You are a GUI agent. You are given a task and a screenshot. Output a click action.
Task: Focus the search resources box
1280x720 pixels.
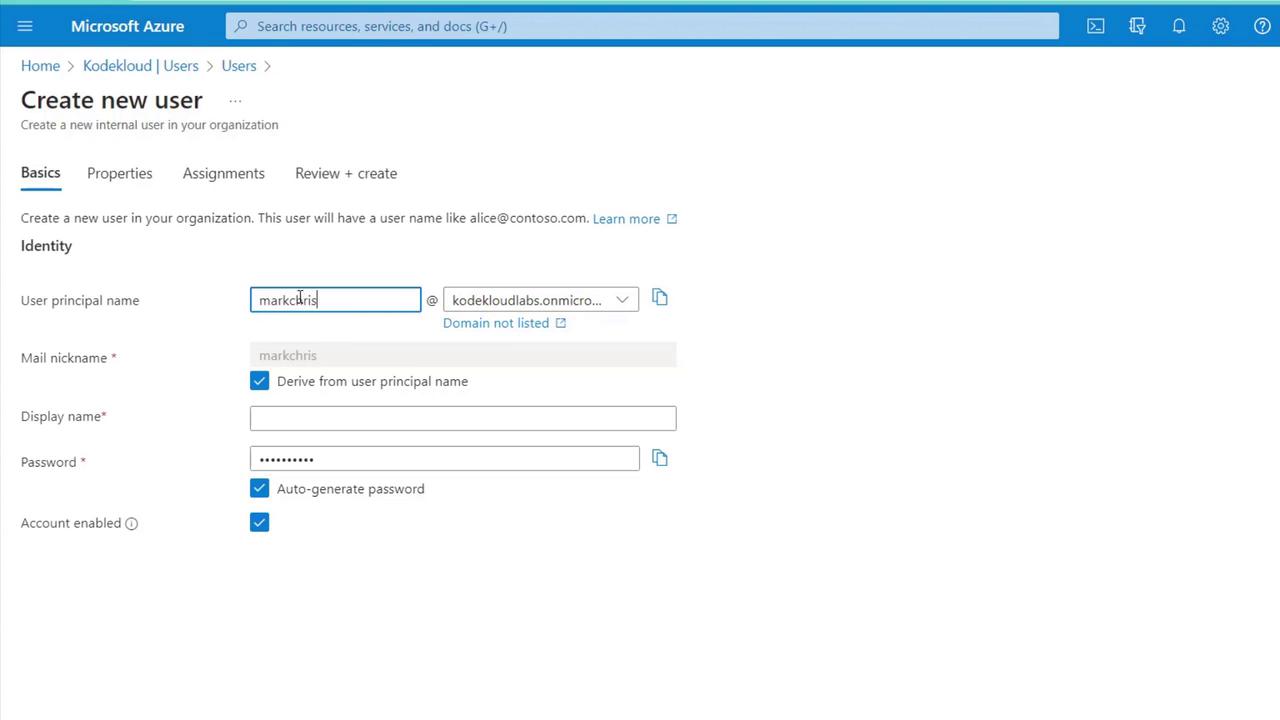(642, 26)
